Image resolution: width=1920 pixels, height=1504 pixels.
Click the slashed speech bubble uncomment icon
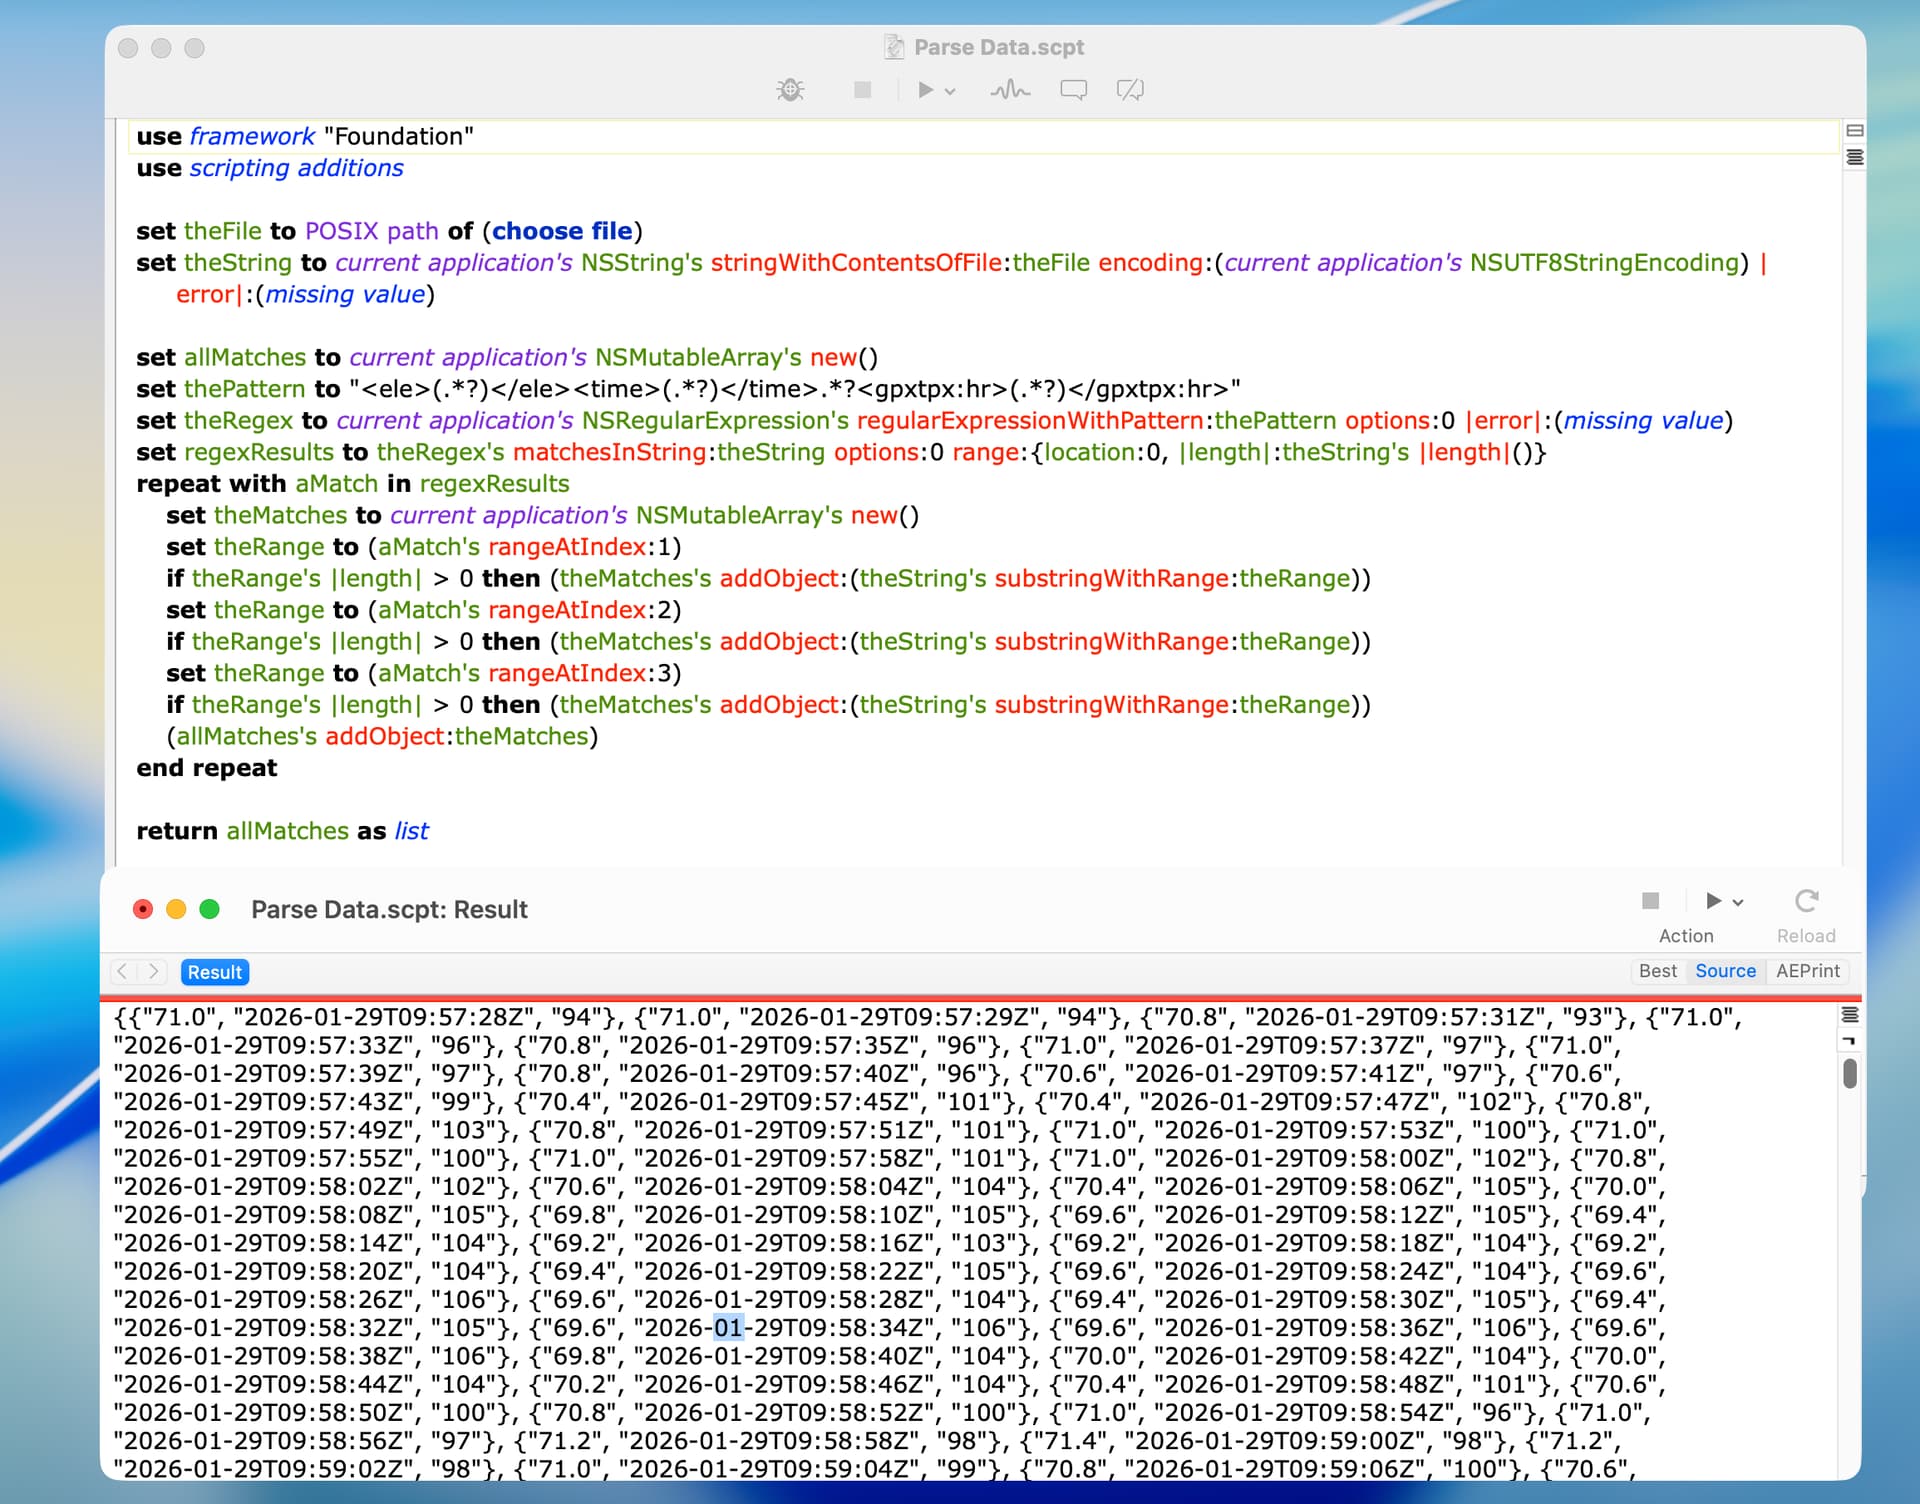pos(1130,90)
